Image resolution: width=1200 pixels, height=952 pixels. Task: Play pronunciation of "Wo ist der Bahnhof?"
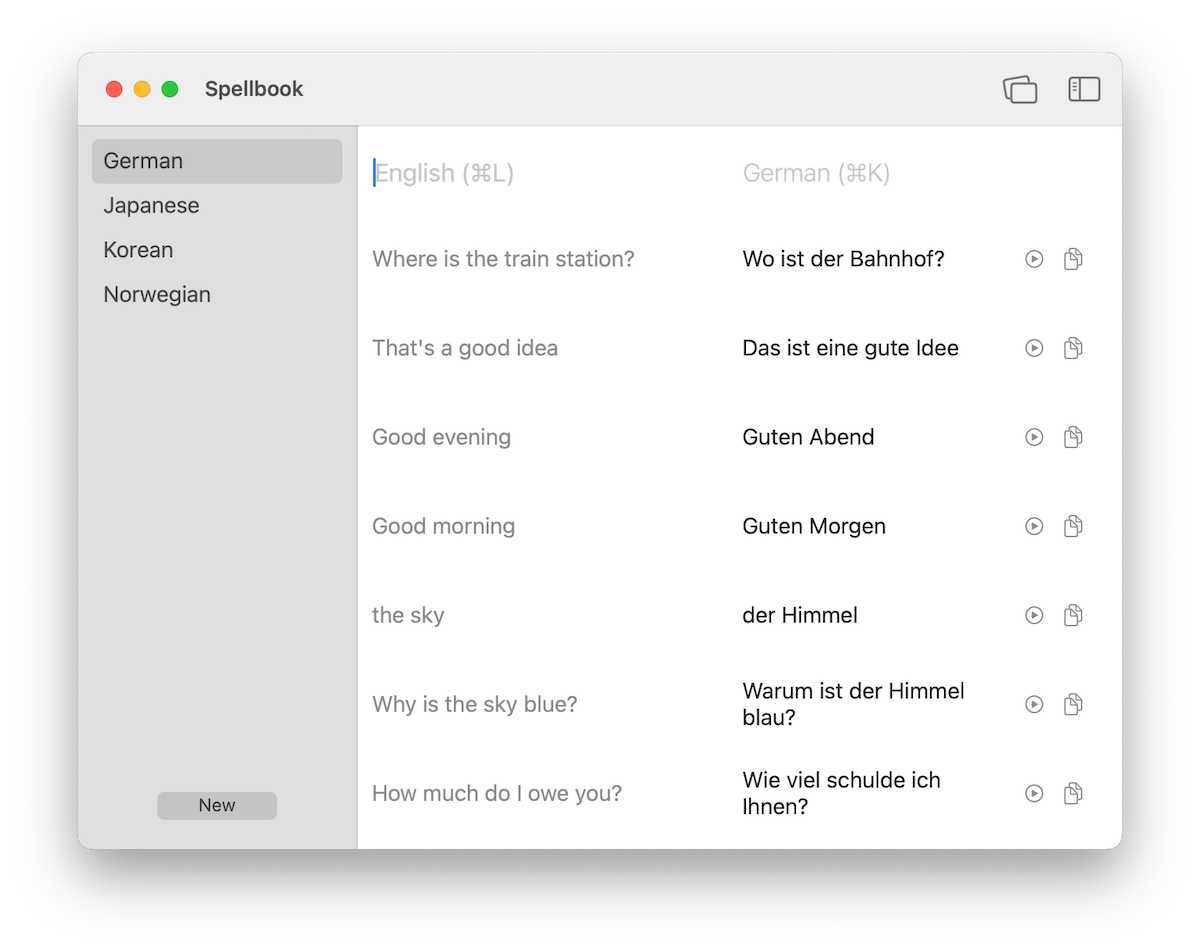click(x=1034, y=258)
